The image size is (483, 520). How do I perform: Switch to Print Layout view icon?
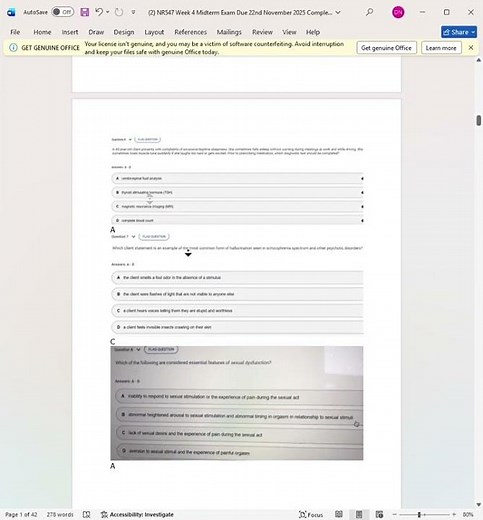(x=359, y=514)
